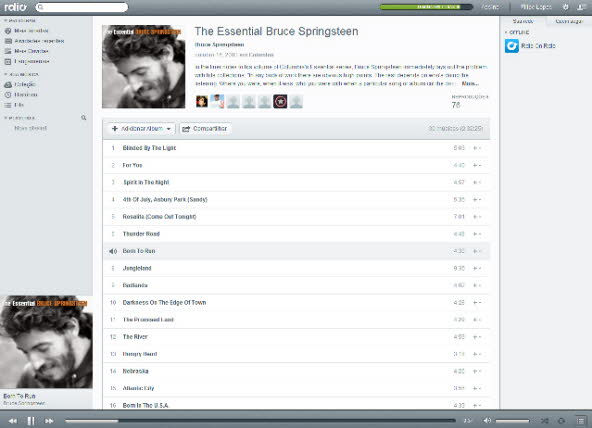This screenshot has height=428, width=592.
Task: Open the Adicionar Álbum dropdown arrow
Action: pos(169,129)
